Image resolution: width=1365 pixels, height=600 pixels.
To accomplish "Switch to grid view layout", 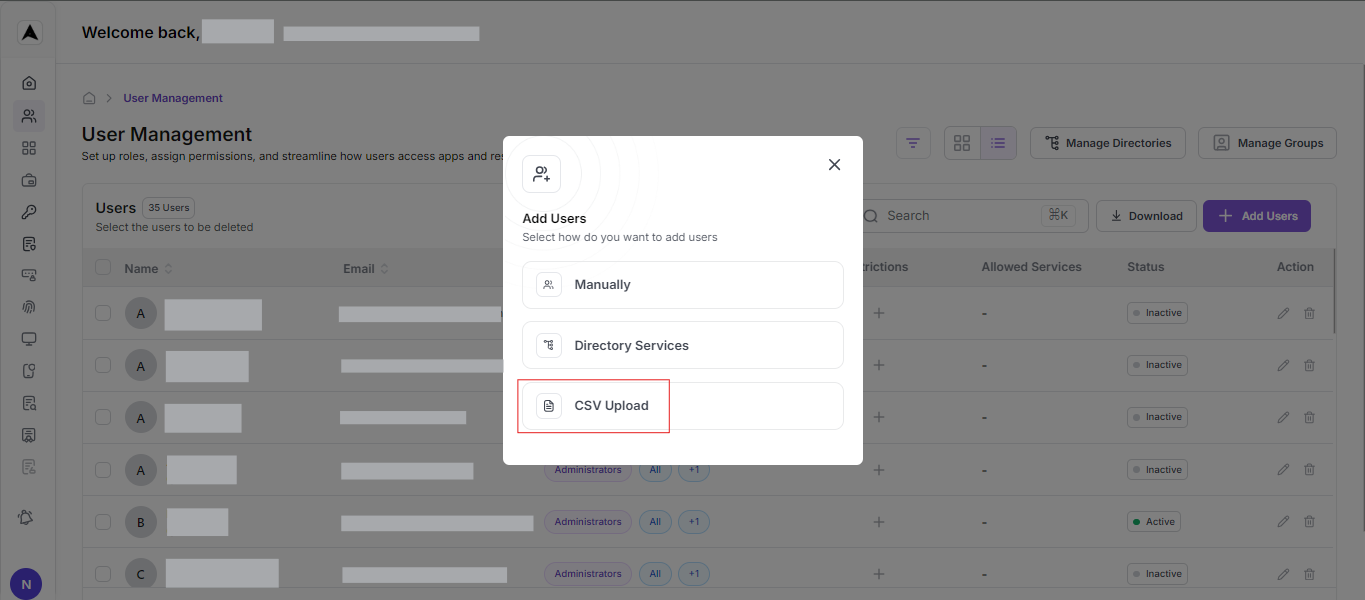I will pyautogui.click(x=961, y=143).
